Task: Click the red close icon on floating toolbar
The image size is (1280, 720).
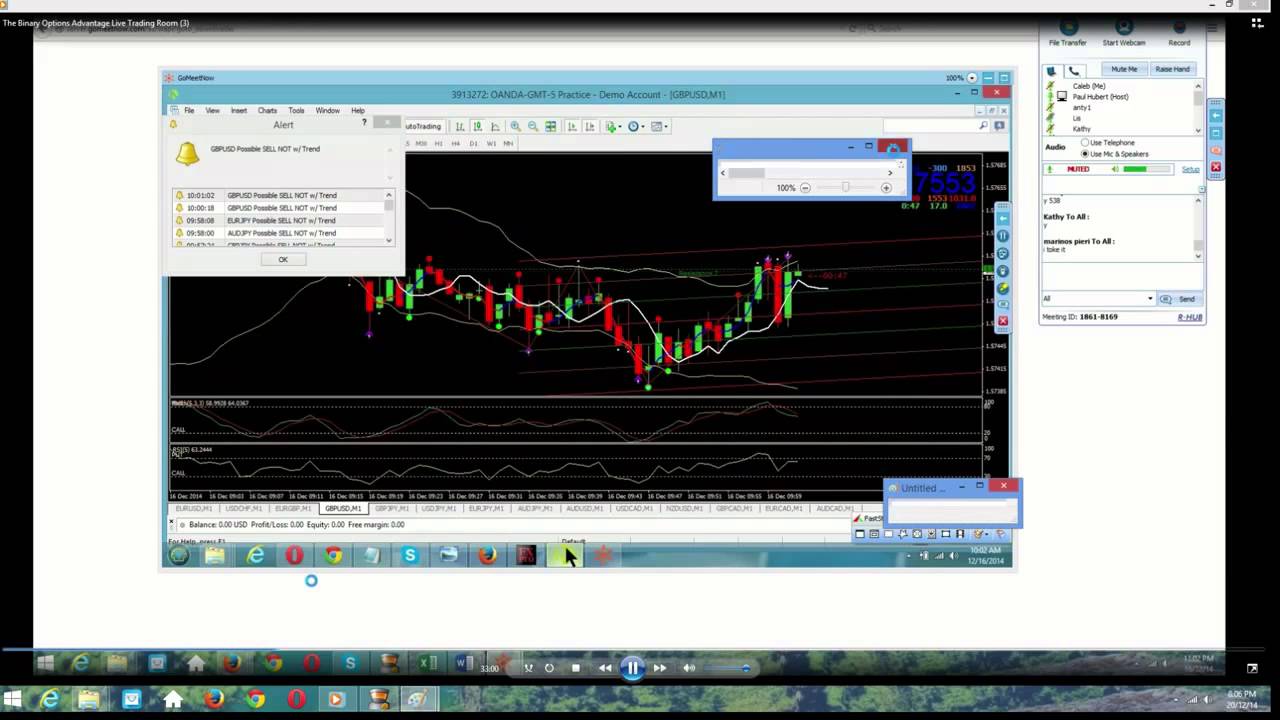Action: pyautogui.click(x=1216, y=167)
